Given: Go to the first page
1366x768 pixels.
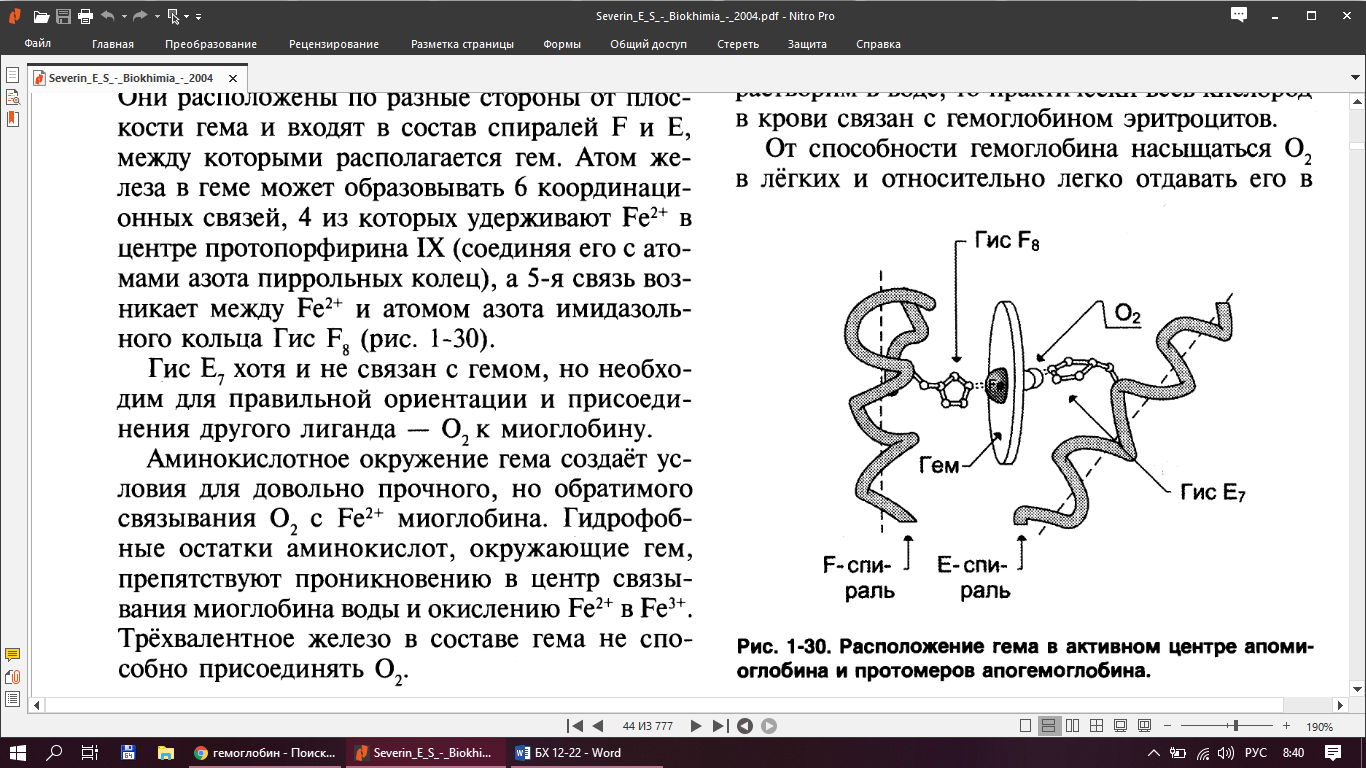Looking at the screenshot, I should click(575, 726).
